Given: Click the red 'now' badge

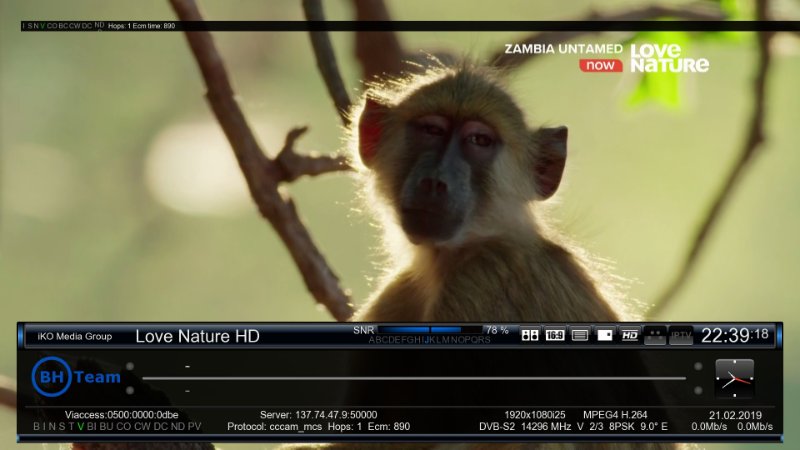Looking at the screenshot, I should click(x=601, y=65).
